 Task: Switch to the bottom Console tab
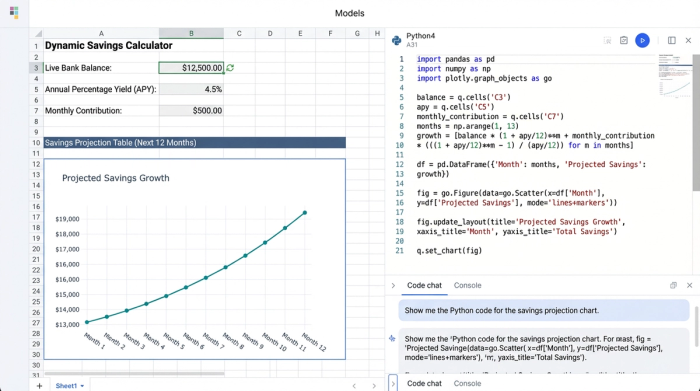467,383
